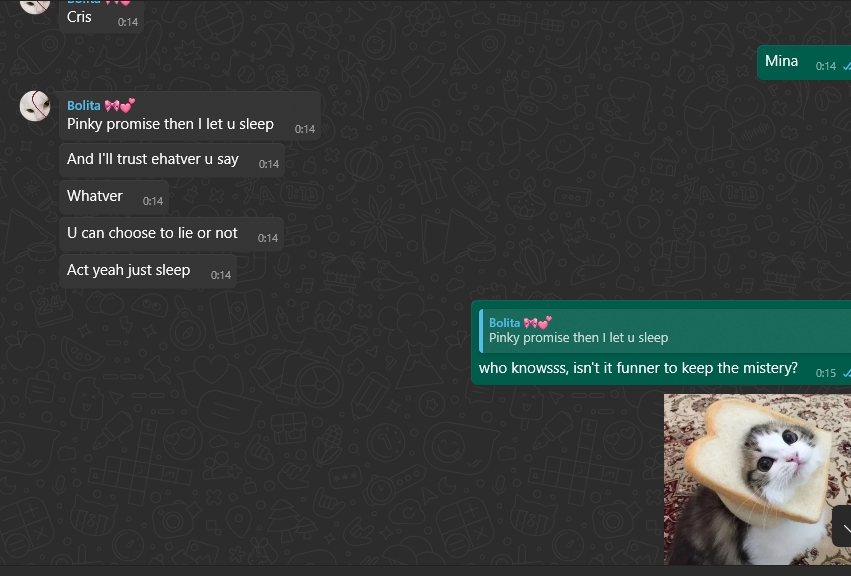Click the Bolita name in quoted reply

tap(504, 323)
